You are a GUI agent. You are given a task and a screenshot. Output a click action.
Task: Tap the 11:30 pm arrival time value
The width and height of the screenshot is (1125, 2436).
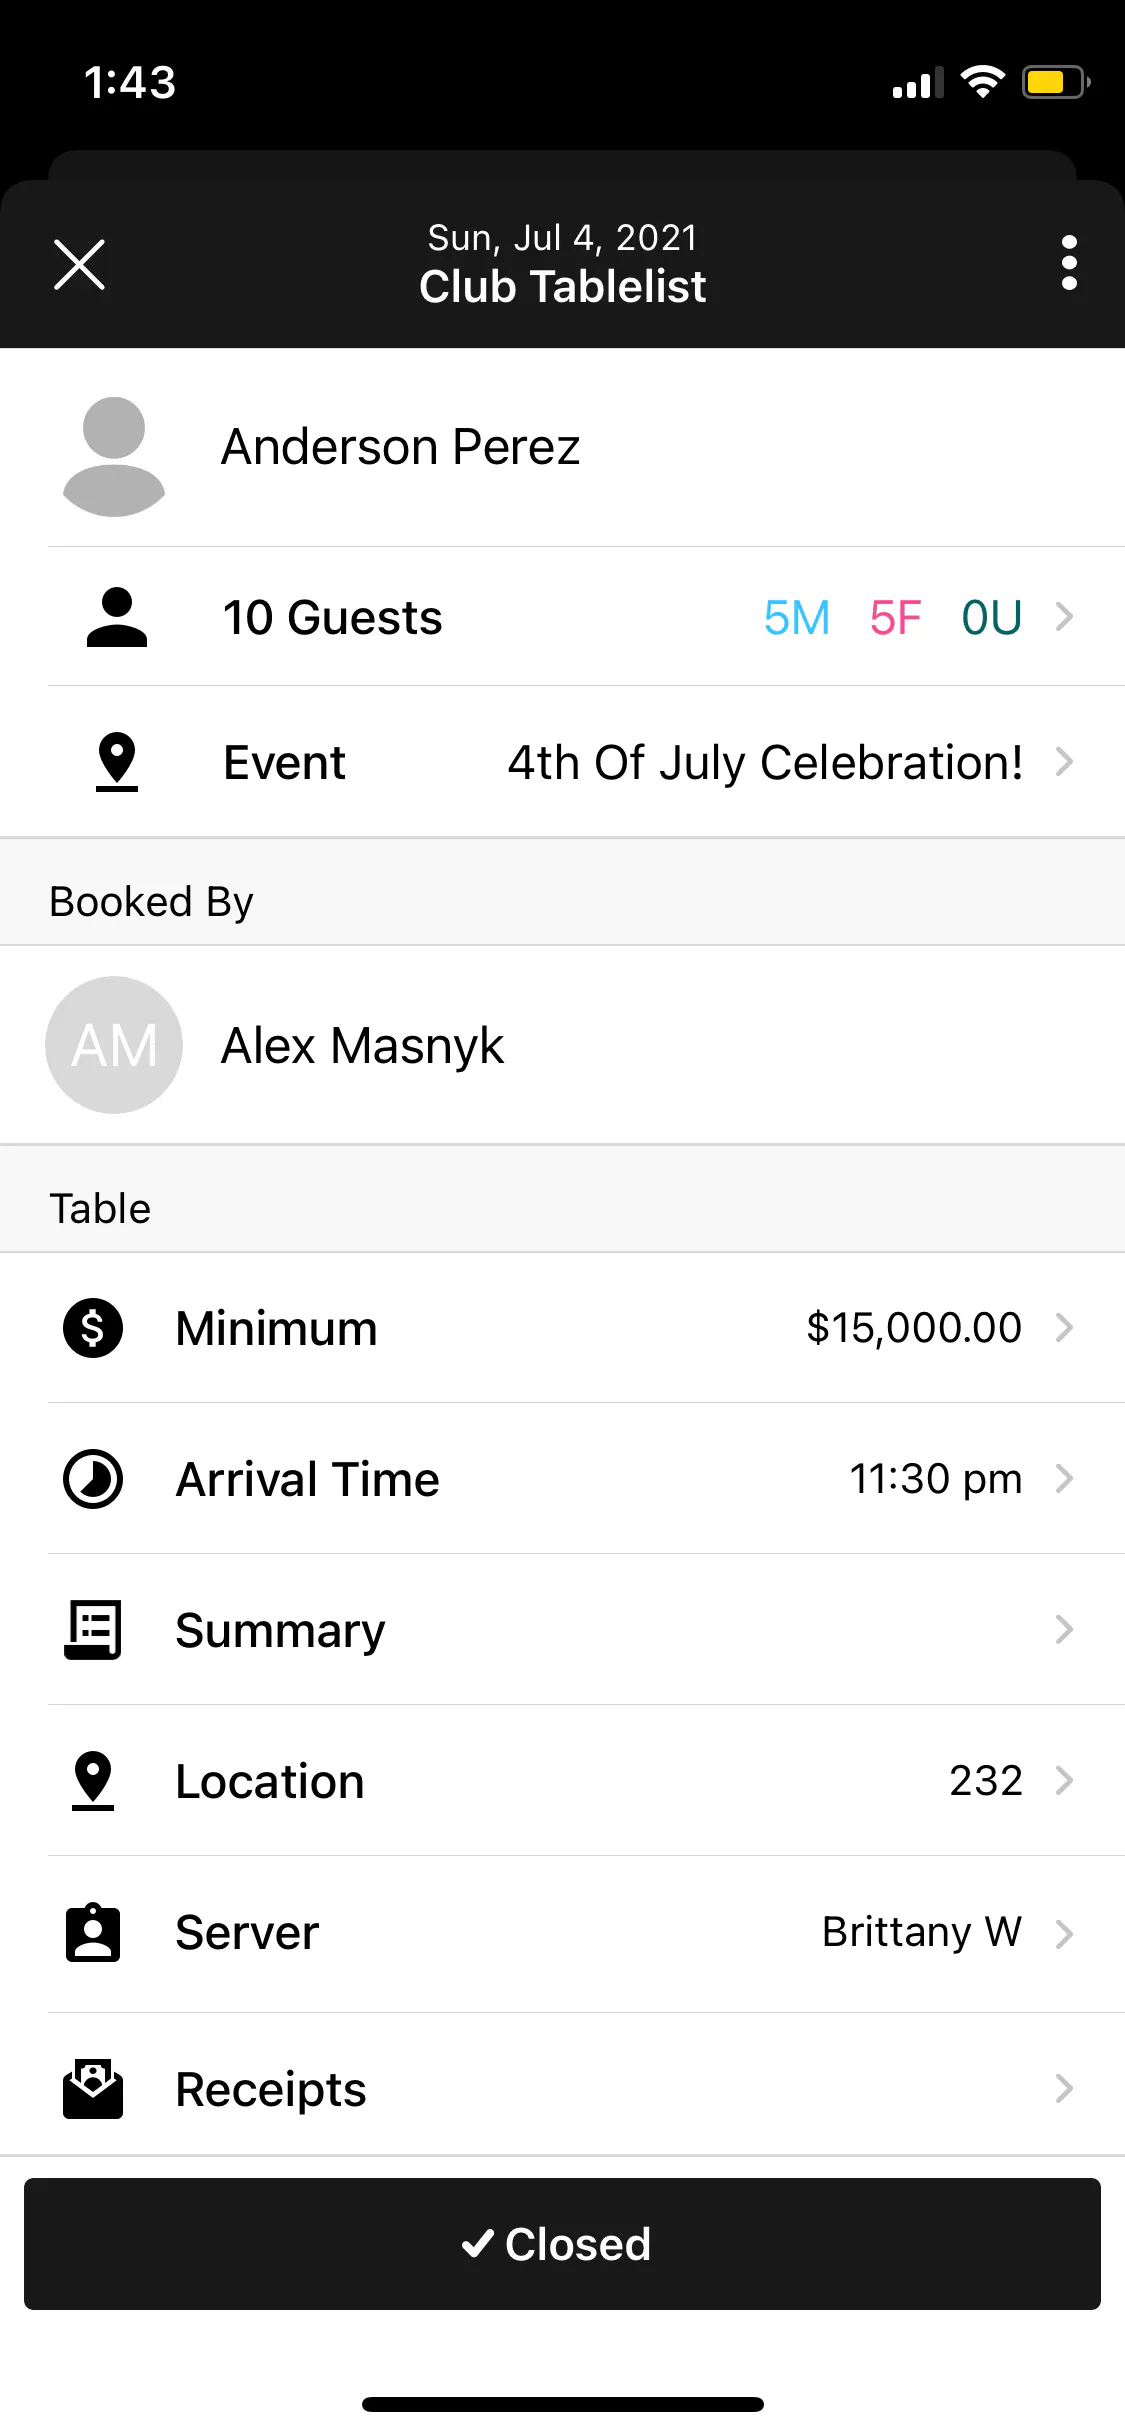click(935, 1479)
